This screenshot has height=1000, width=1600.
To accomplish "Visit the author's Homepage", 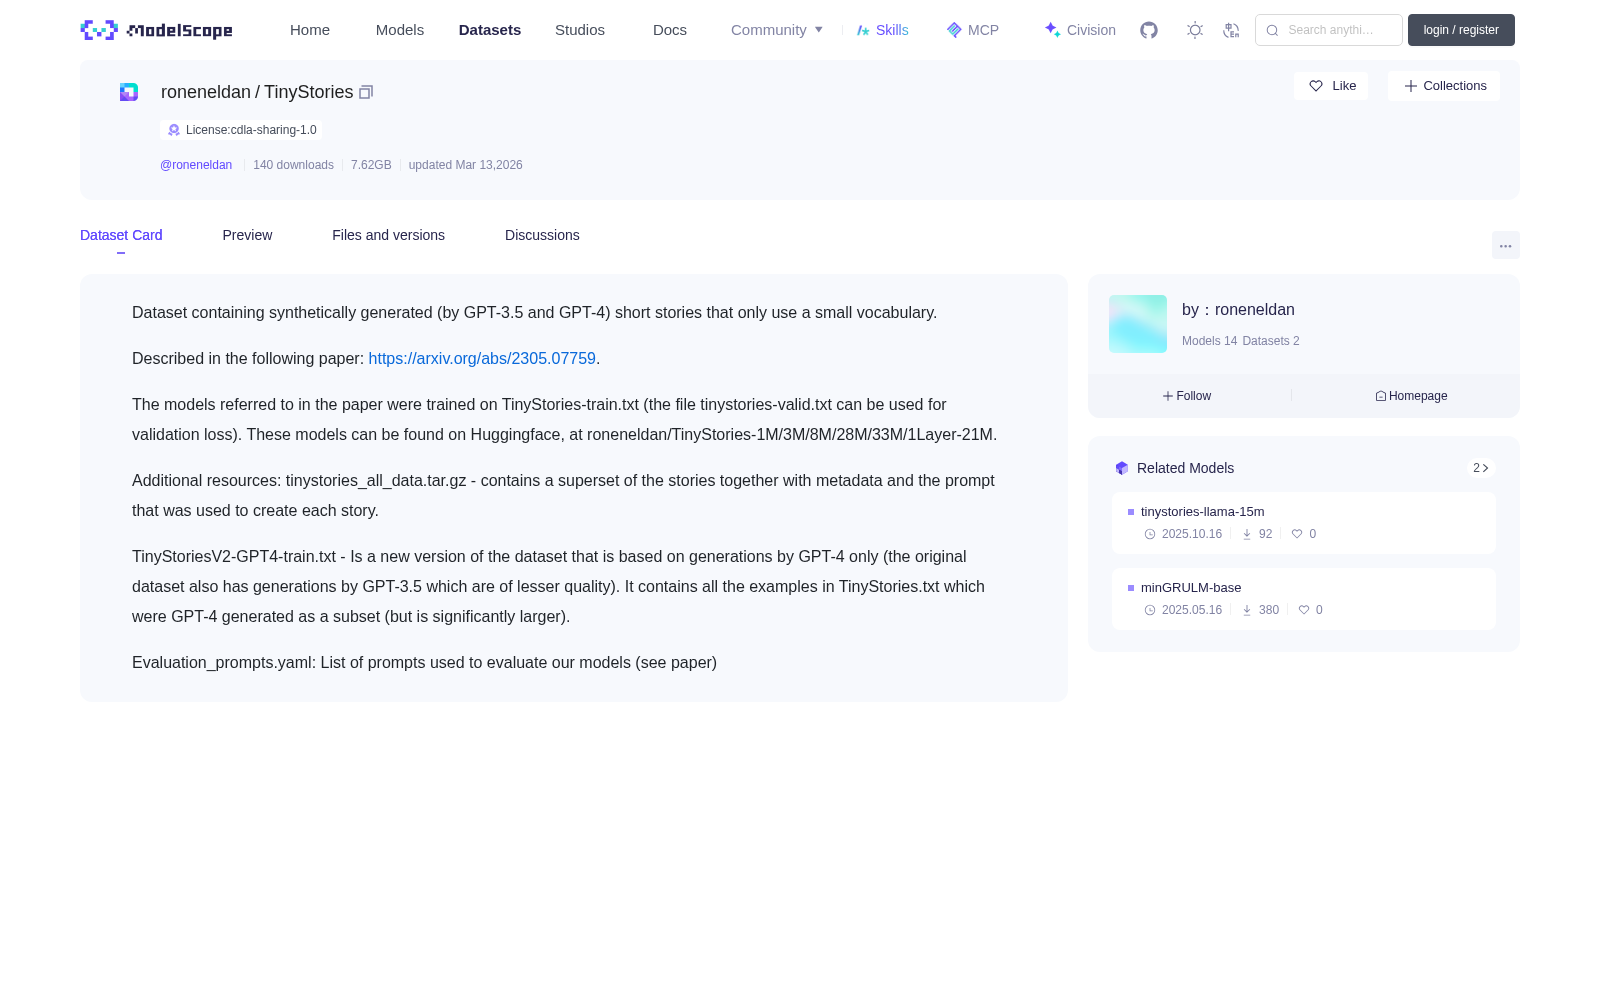I will (x=1411, y=396).
